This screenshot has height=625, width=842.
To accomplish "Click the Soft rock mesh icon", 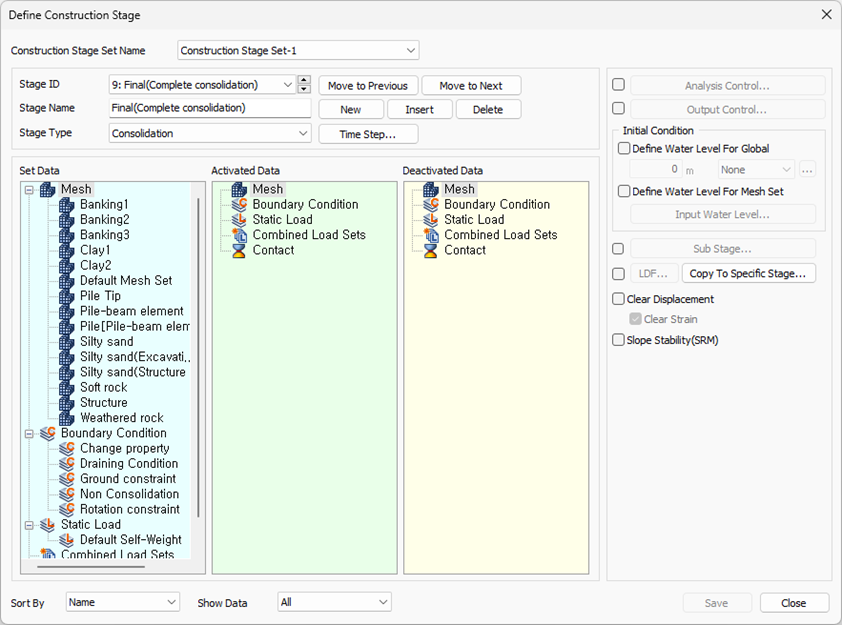I will pos(66,387).
